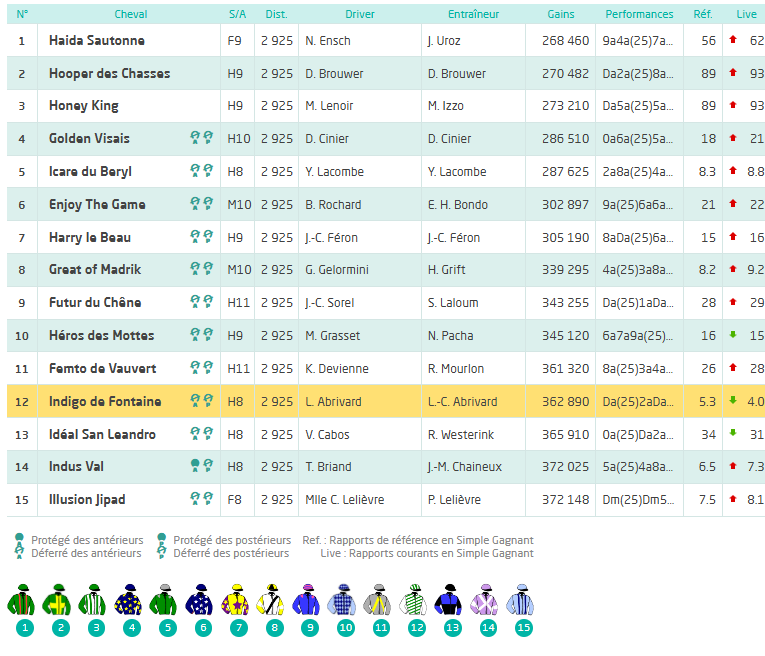Image resolution: width=765 pixels, height=656 pixels.
Task: Click red up arrow in Haida Sautonne row
Action: point(733,41)
